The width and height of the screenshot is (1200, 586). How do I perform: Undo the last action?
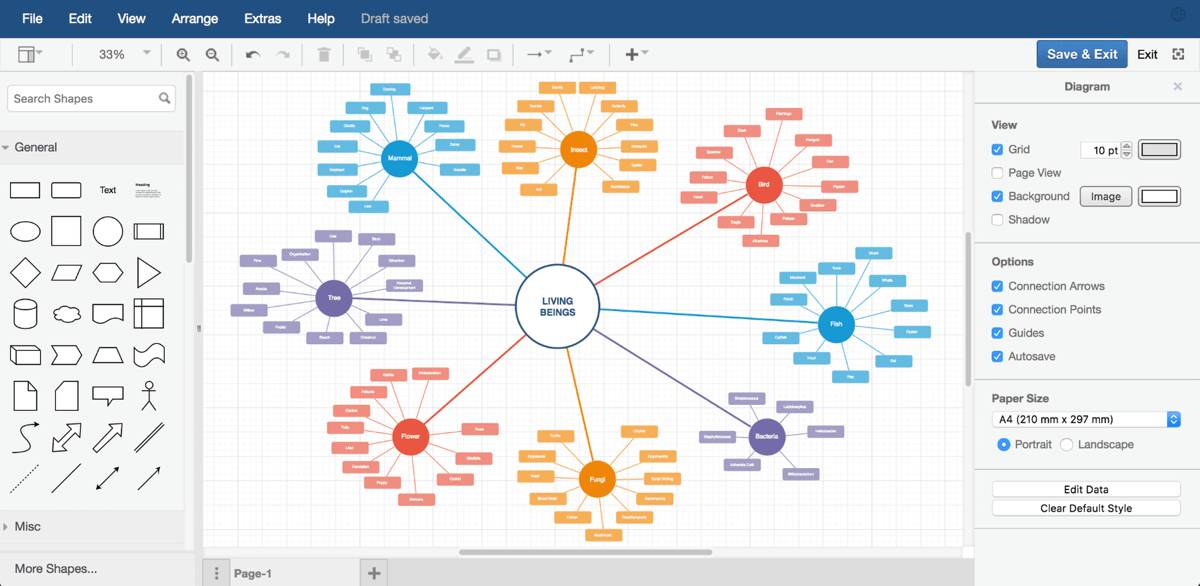[x=253, y=55]
